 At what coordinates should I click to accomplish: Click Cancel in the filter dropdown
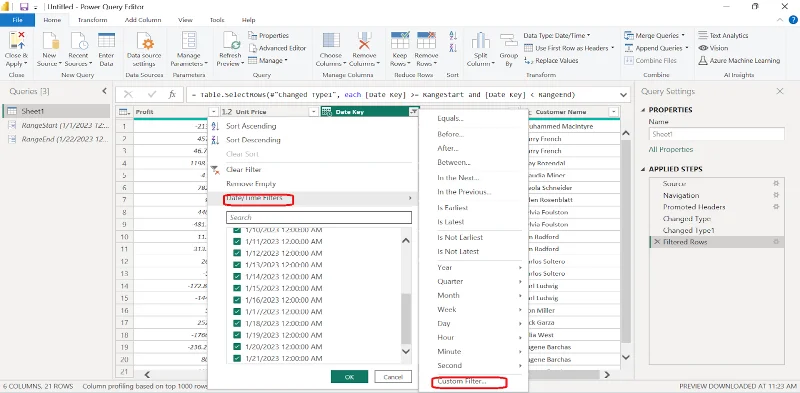point(393,377)
